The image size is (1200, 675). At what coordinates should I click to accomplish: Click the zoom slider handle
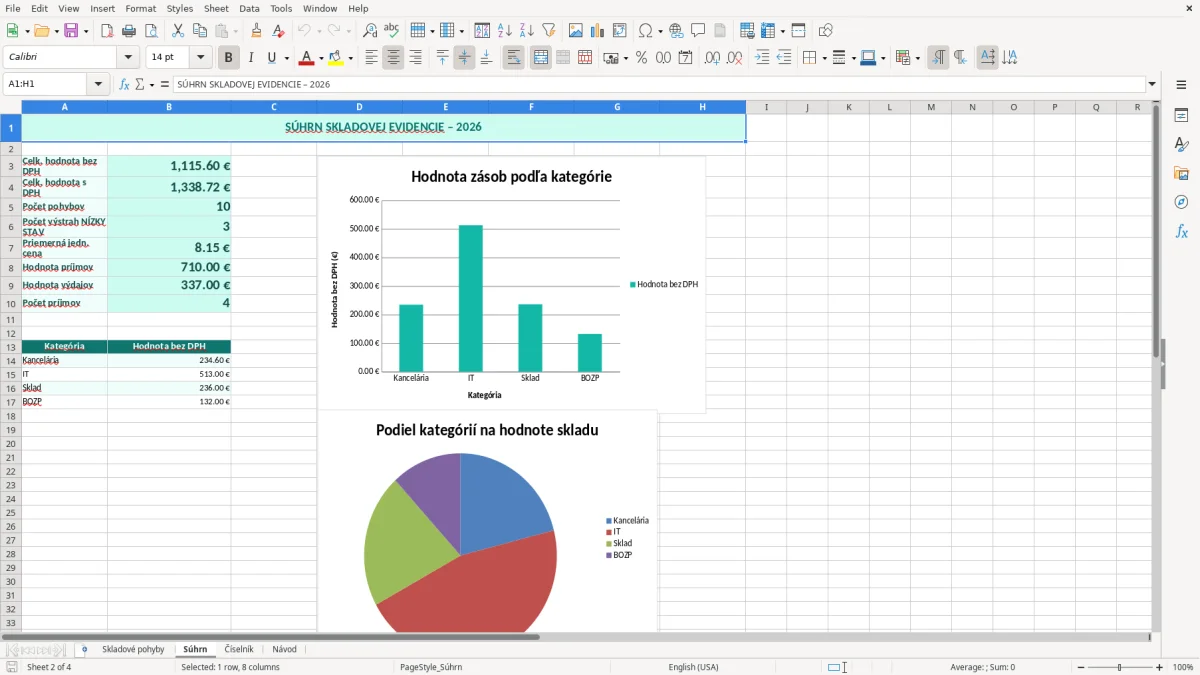(x=1119, y=667)
